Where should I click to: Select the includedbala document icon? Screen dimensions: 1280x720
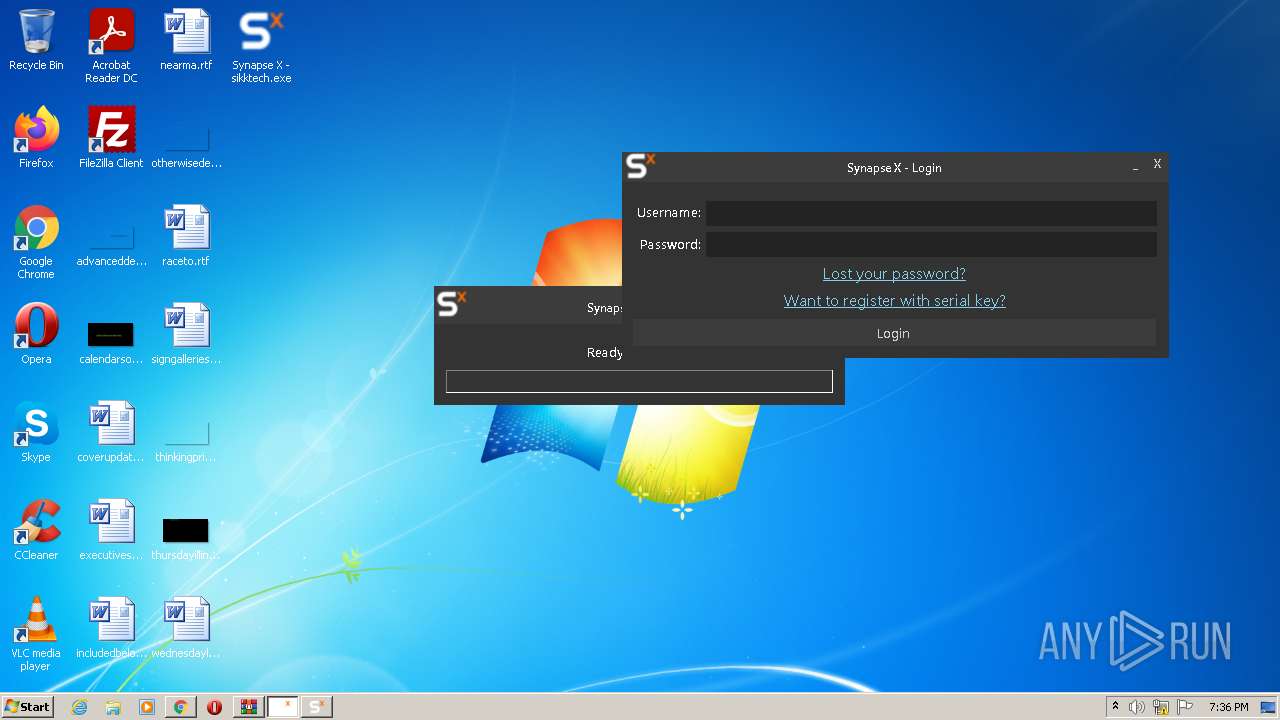(x=111, y=628)
